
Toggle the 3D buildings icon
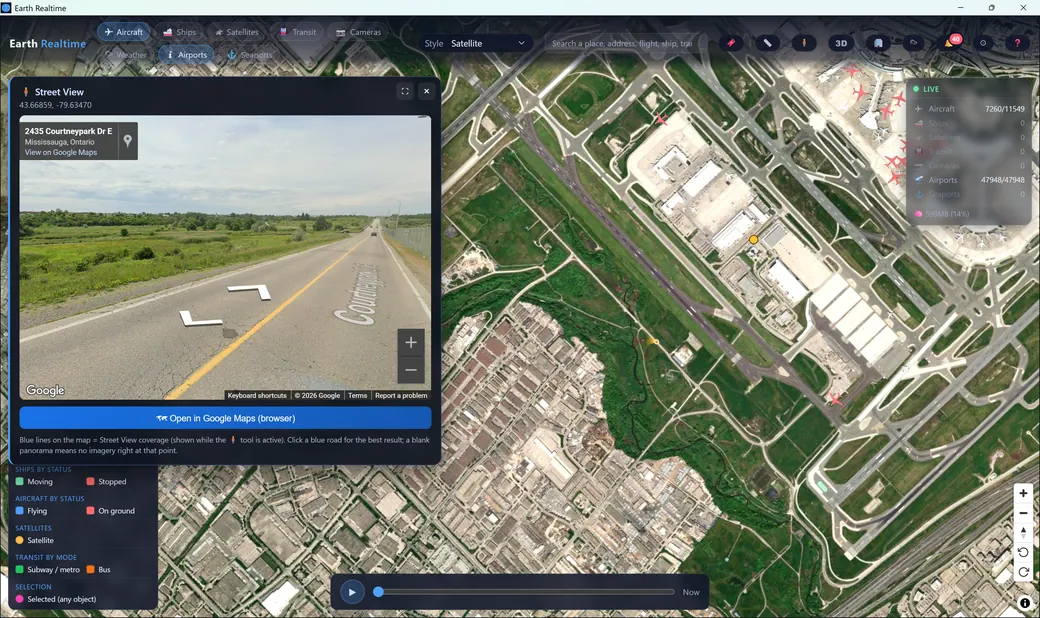pyautogui.click(x=878, y=43)
